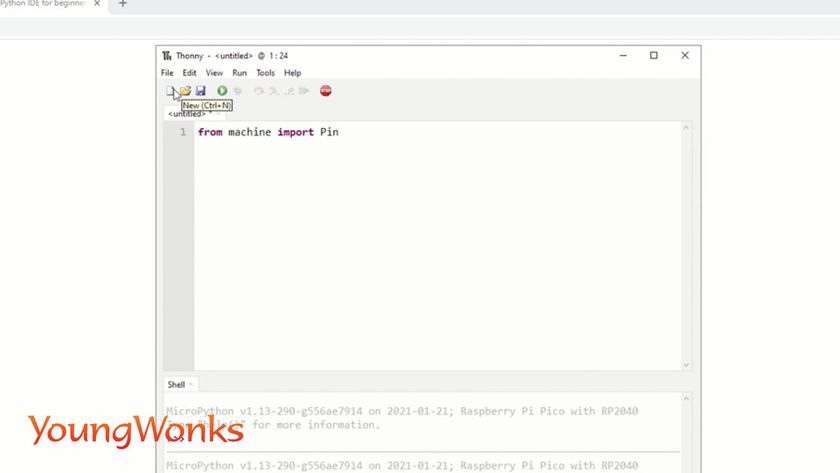Run current script with green play icon

222,91
